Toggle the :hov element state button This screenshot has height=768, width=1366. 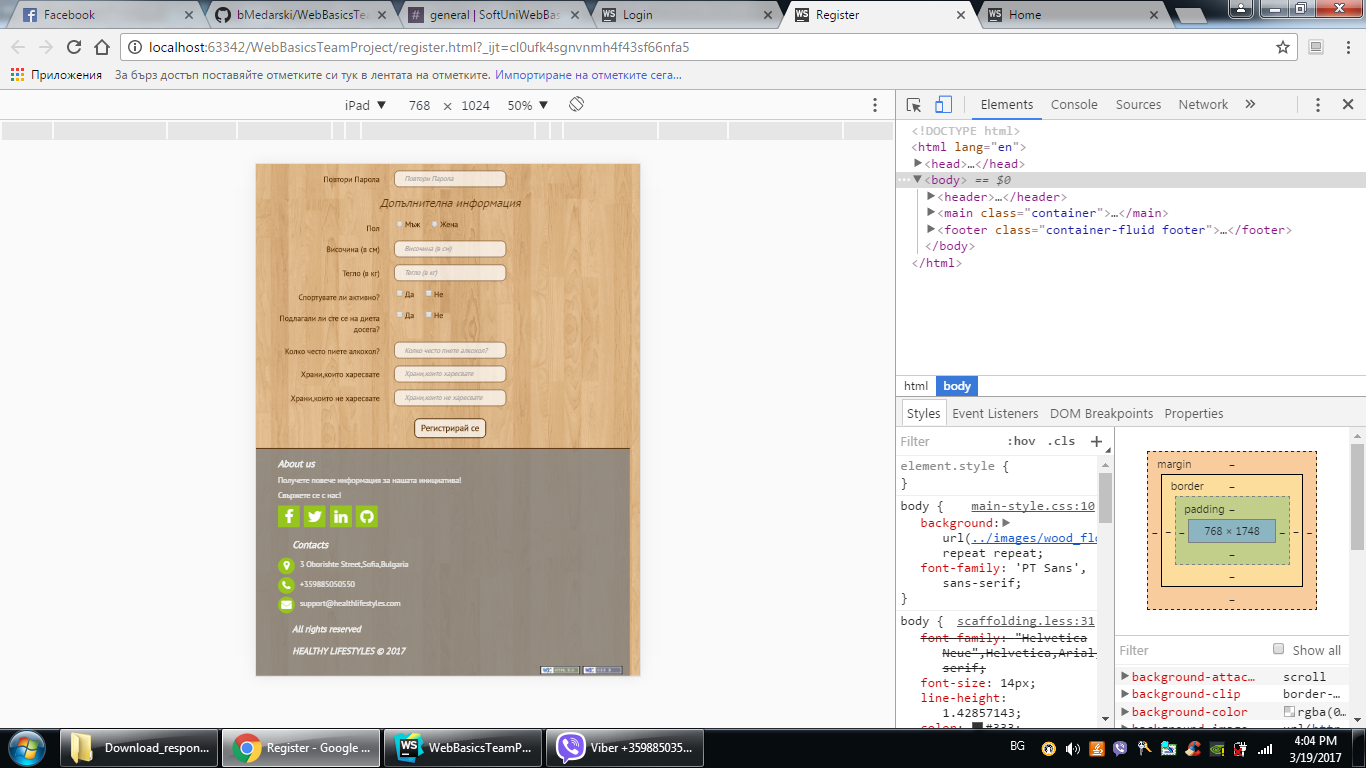(1021, 441)
